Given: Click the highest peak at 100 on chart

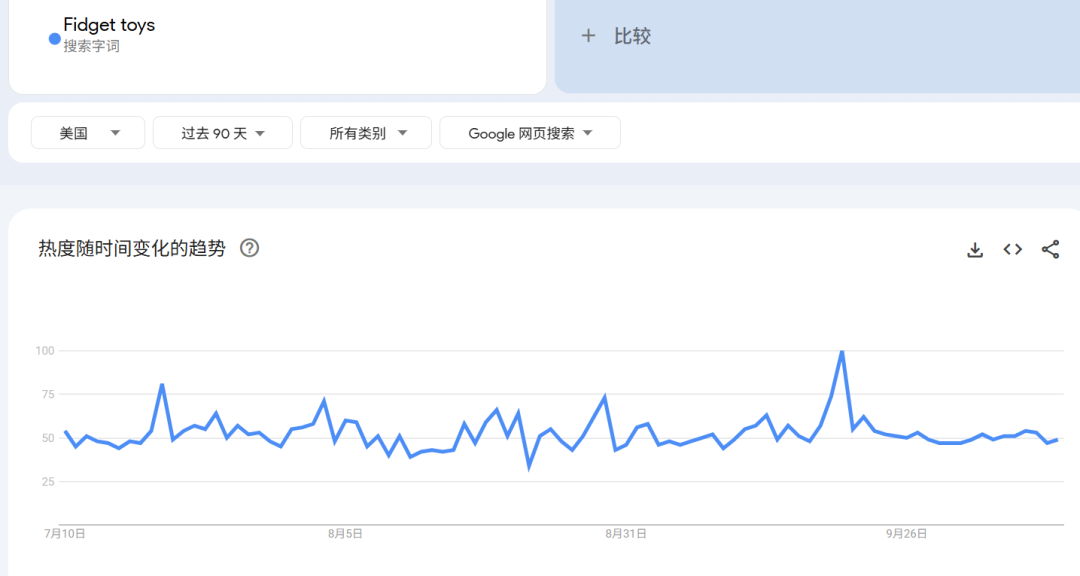Looking at the screenshot, I should pyautogui.click(x=842, y=352).
